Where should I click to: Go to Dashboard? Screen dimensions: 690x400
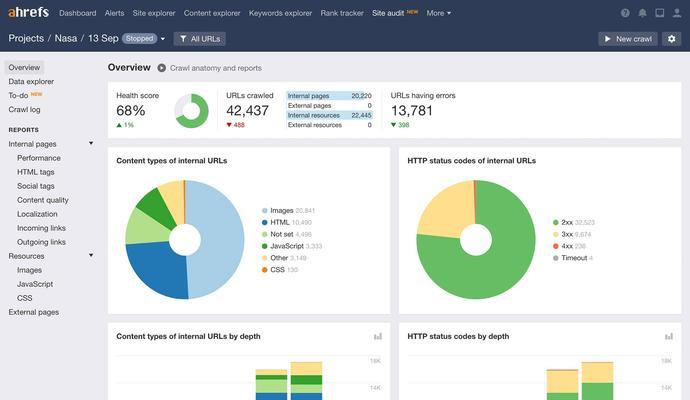[77, 13]
